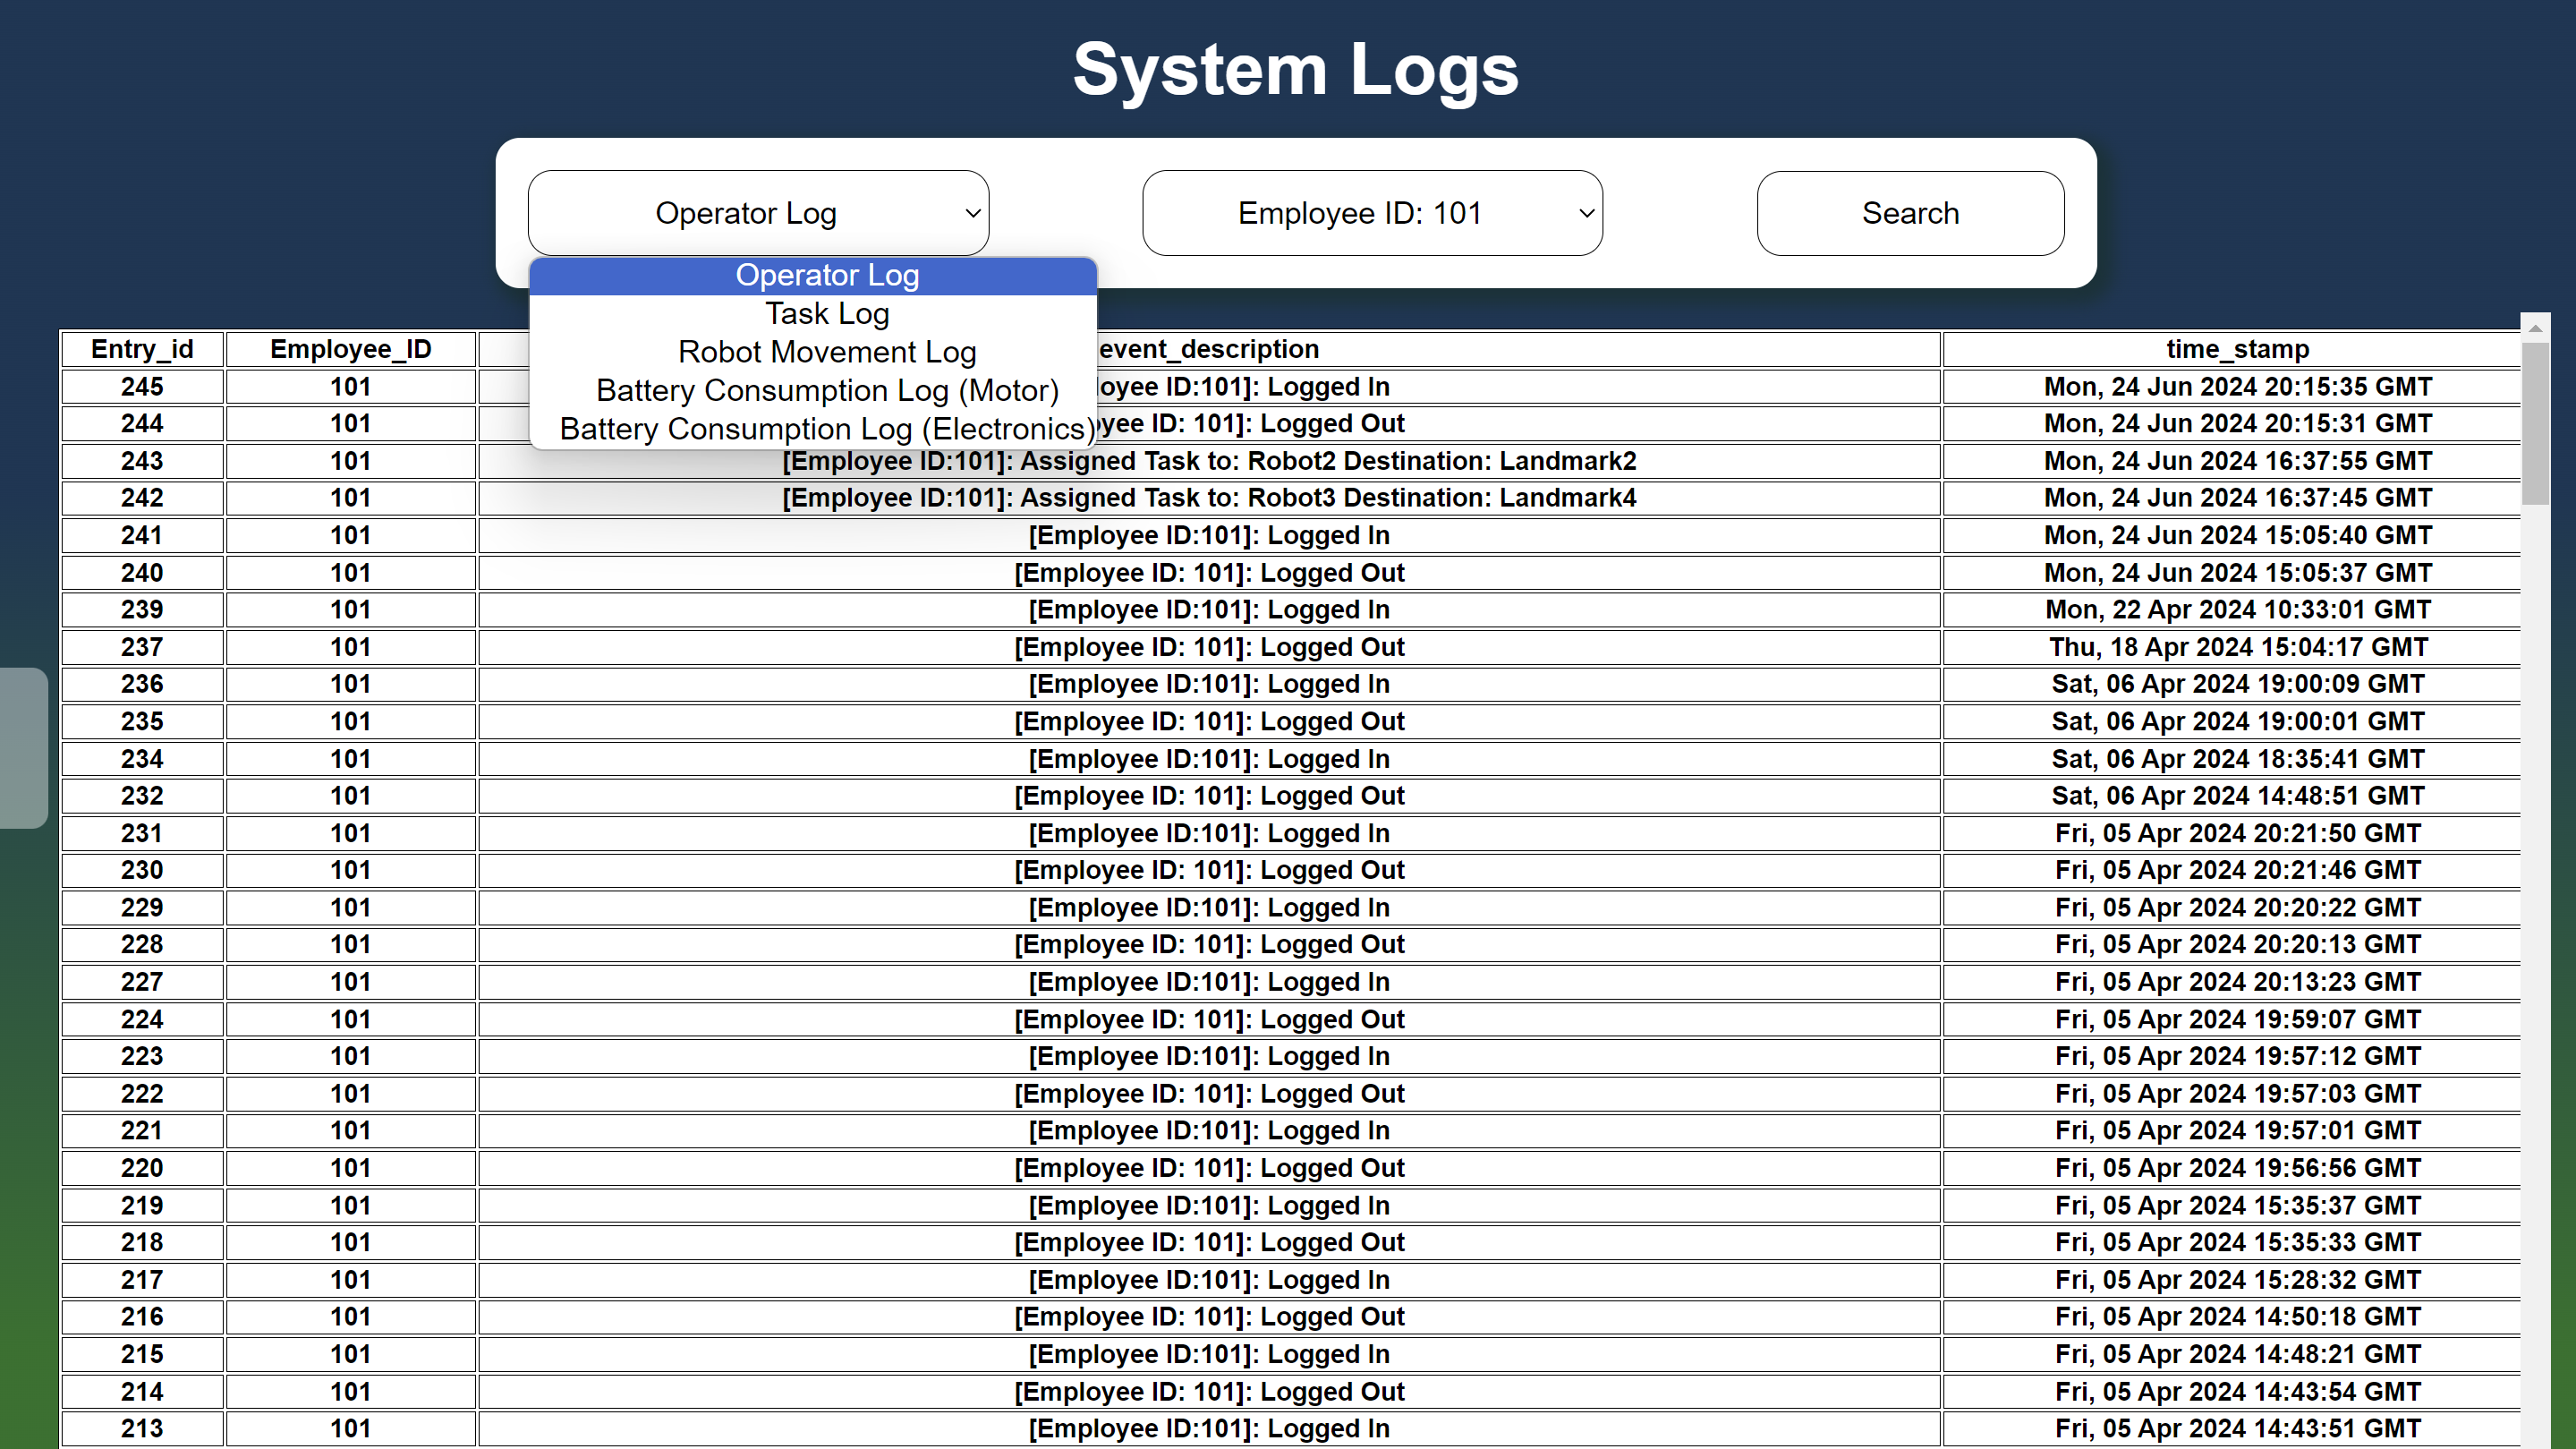Screen dimensions: 2576x1449
Task: Click Logged In description in row 241
Action: 1209,536
